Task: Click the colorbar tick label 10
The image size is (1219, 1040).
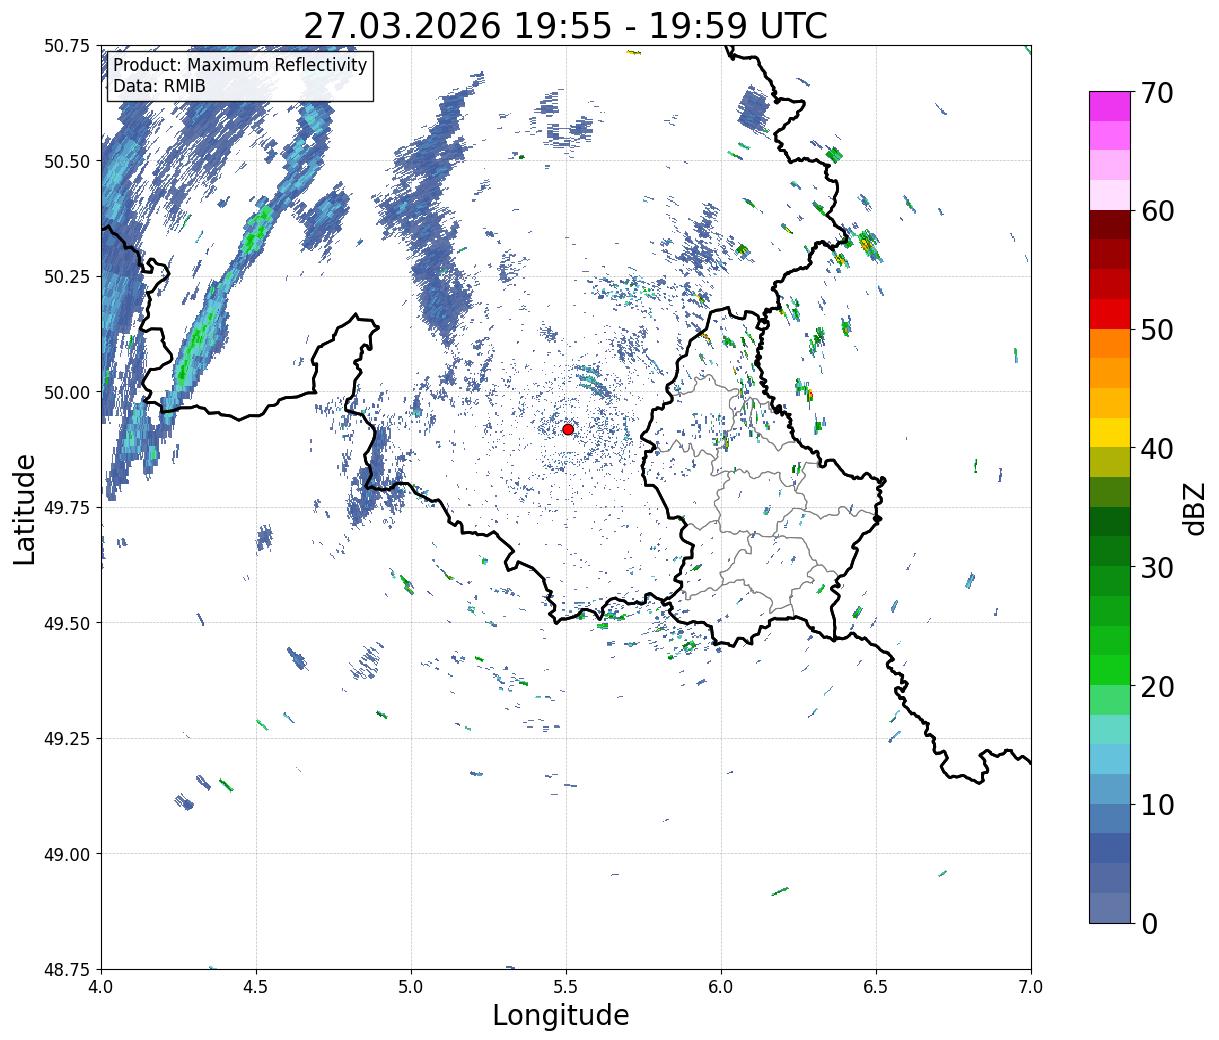Action: pyautogui.click(x=1158, y=804)
